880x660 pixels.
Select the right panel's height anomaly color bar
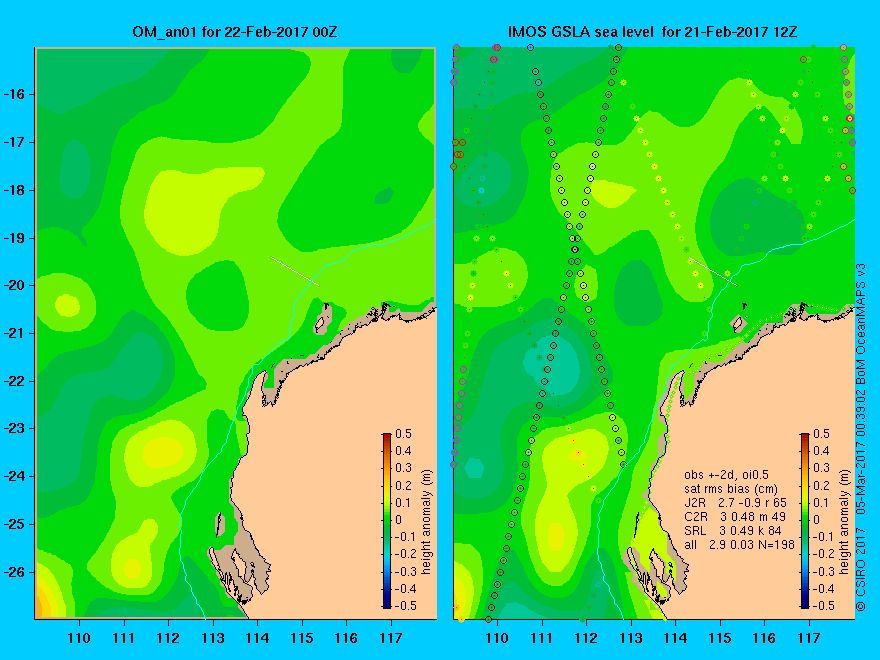(805, 520)
